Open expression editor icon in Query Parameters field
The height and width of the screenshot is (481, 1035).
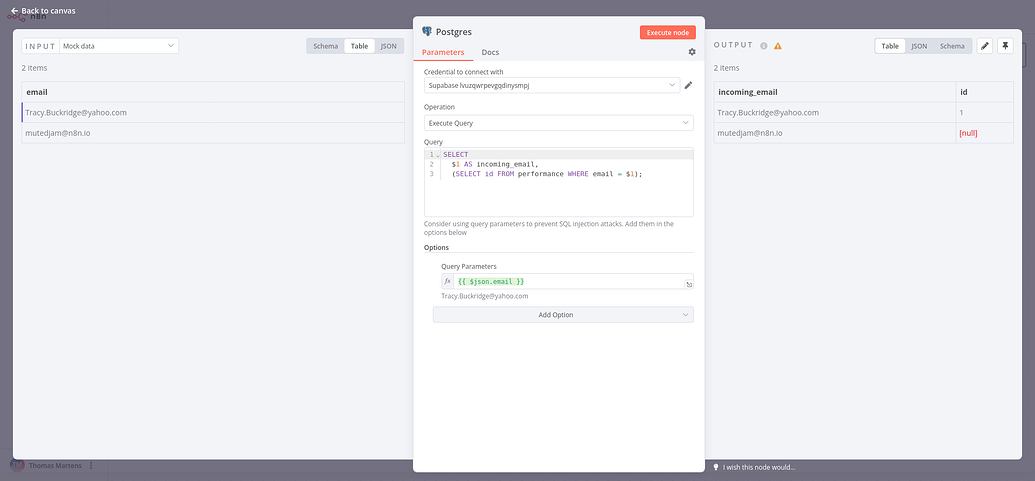[x=689, y=285]
